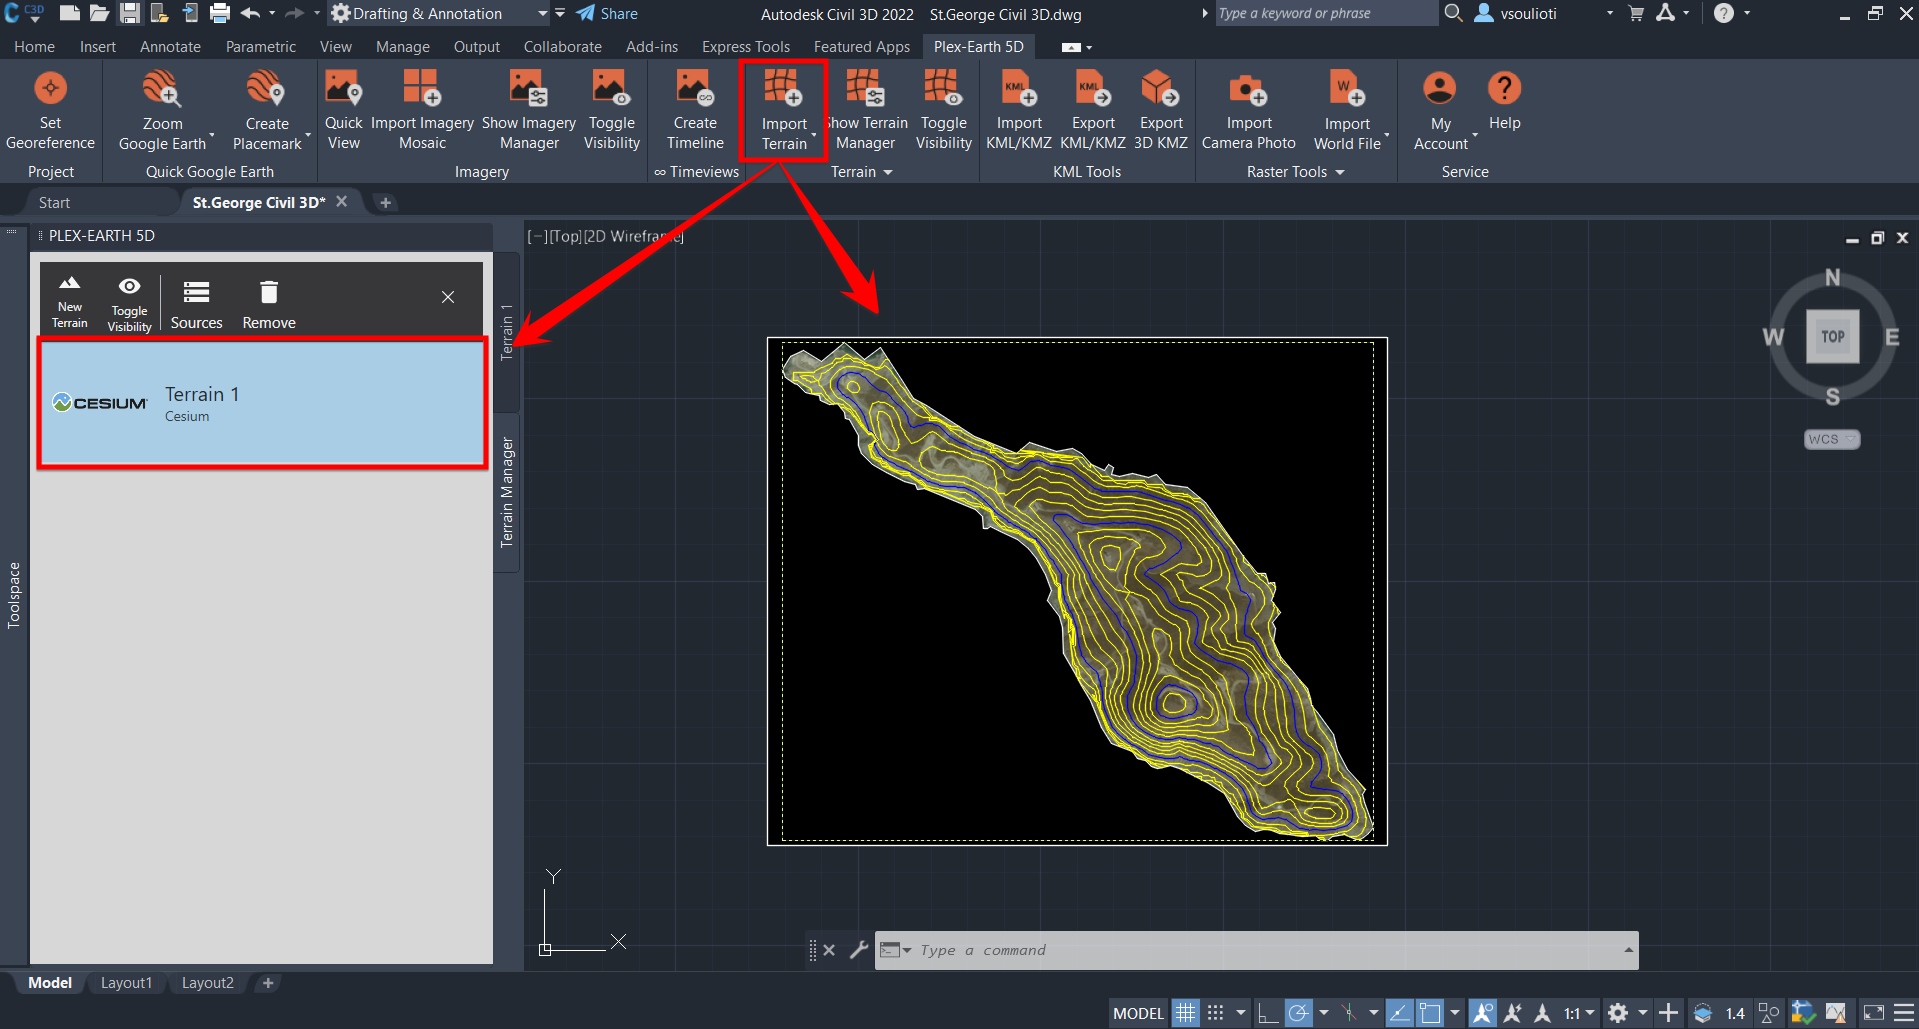Switch to the Express Tools ribbon tab
1919x1029 pixels.
click(x=745, y=46)
